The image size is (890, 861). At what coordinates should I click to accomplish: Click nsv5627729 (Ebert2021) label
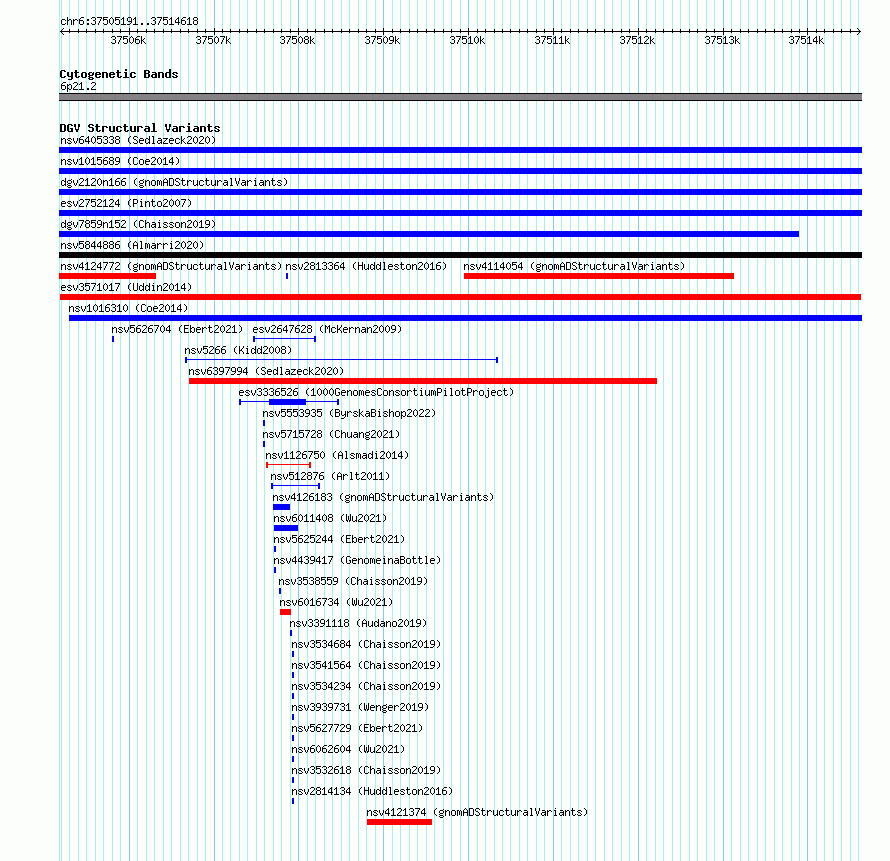click(357, 728)
